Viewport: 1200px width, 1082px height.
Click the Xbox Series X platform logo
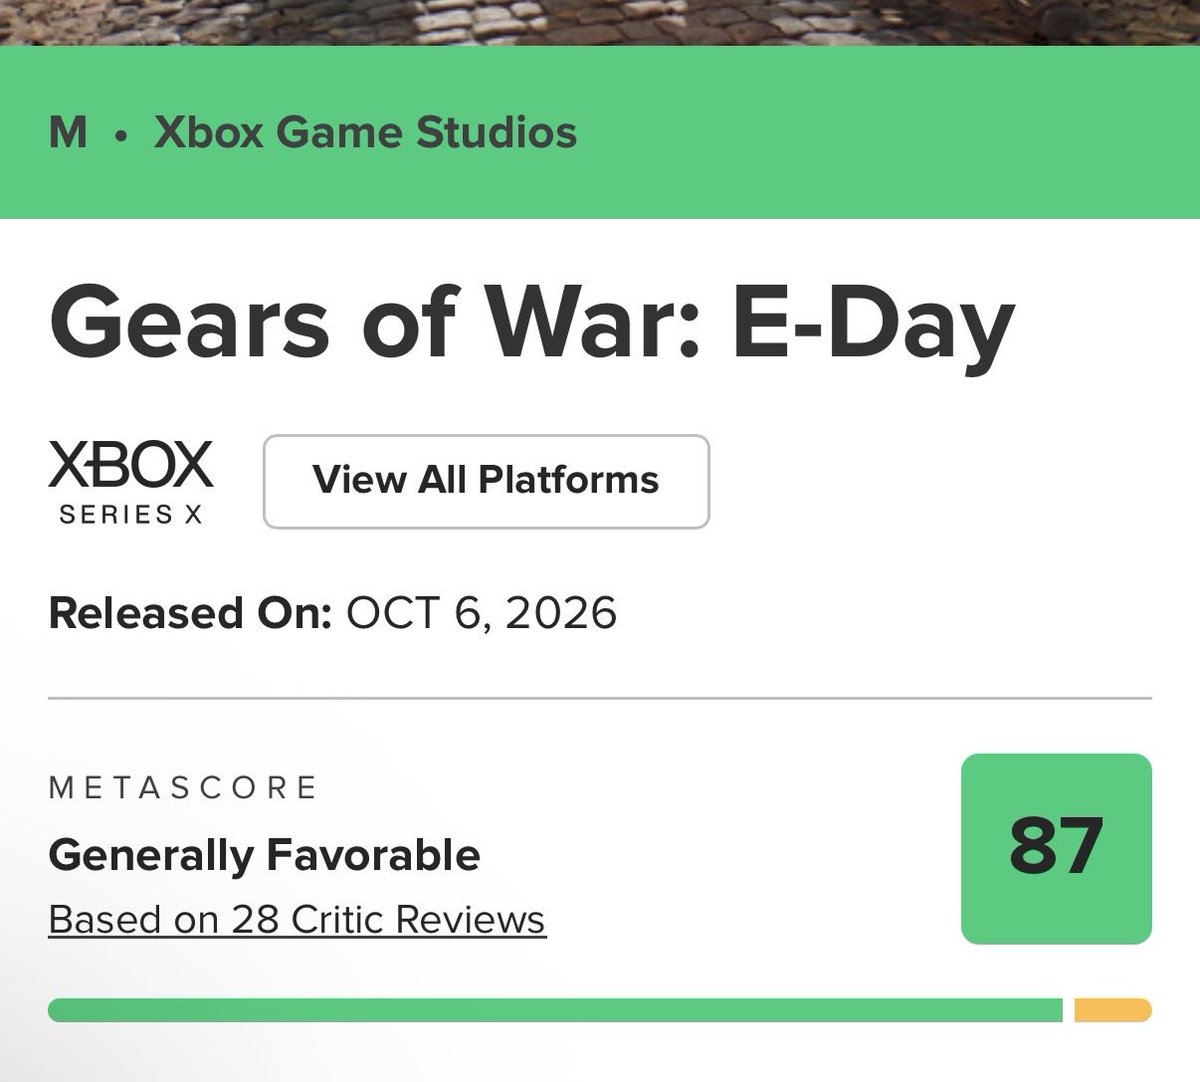click(131, 482)
